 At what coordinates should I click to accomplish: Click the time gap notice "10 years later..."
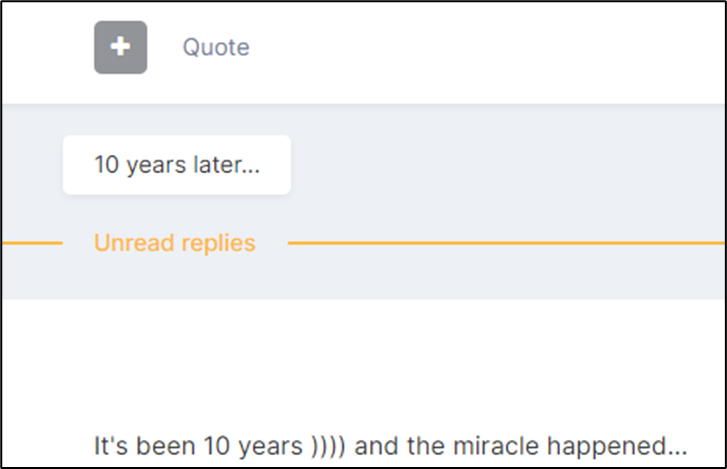[177, 165]
